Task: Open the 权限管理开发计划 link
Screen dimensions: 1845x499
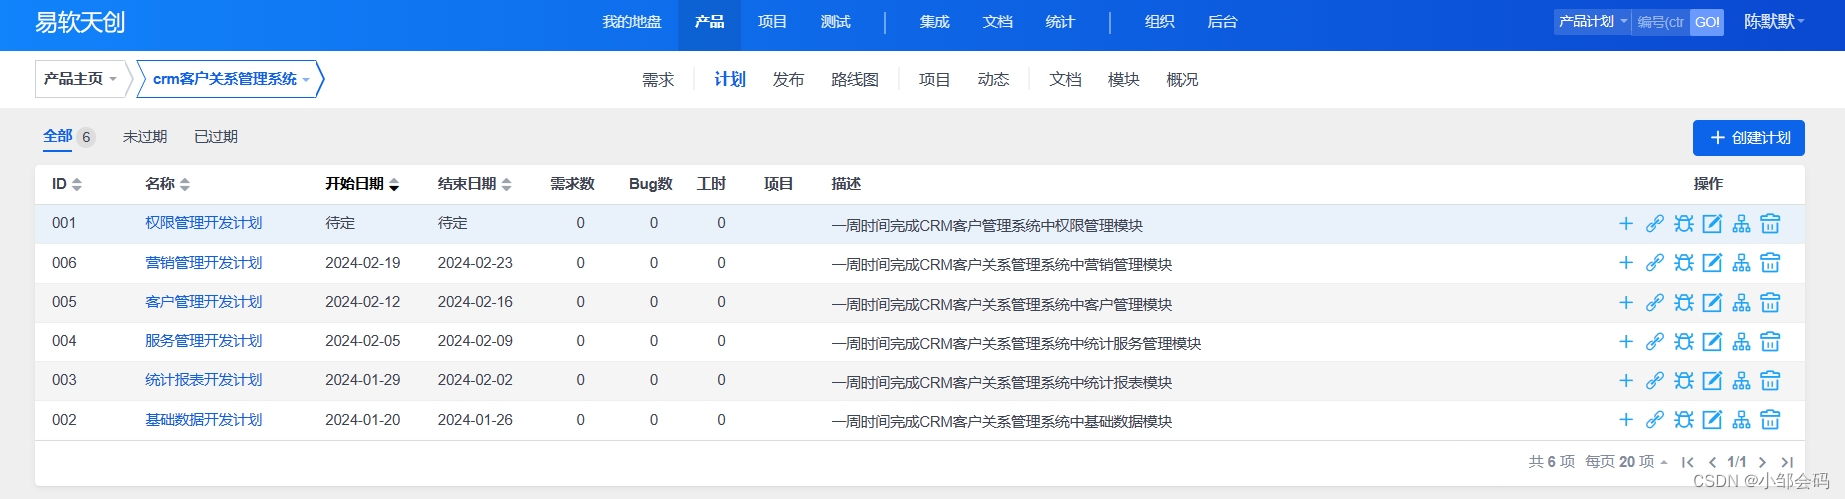Action: click(x=204, y=223)
